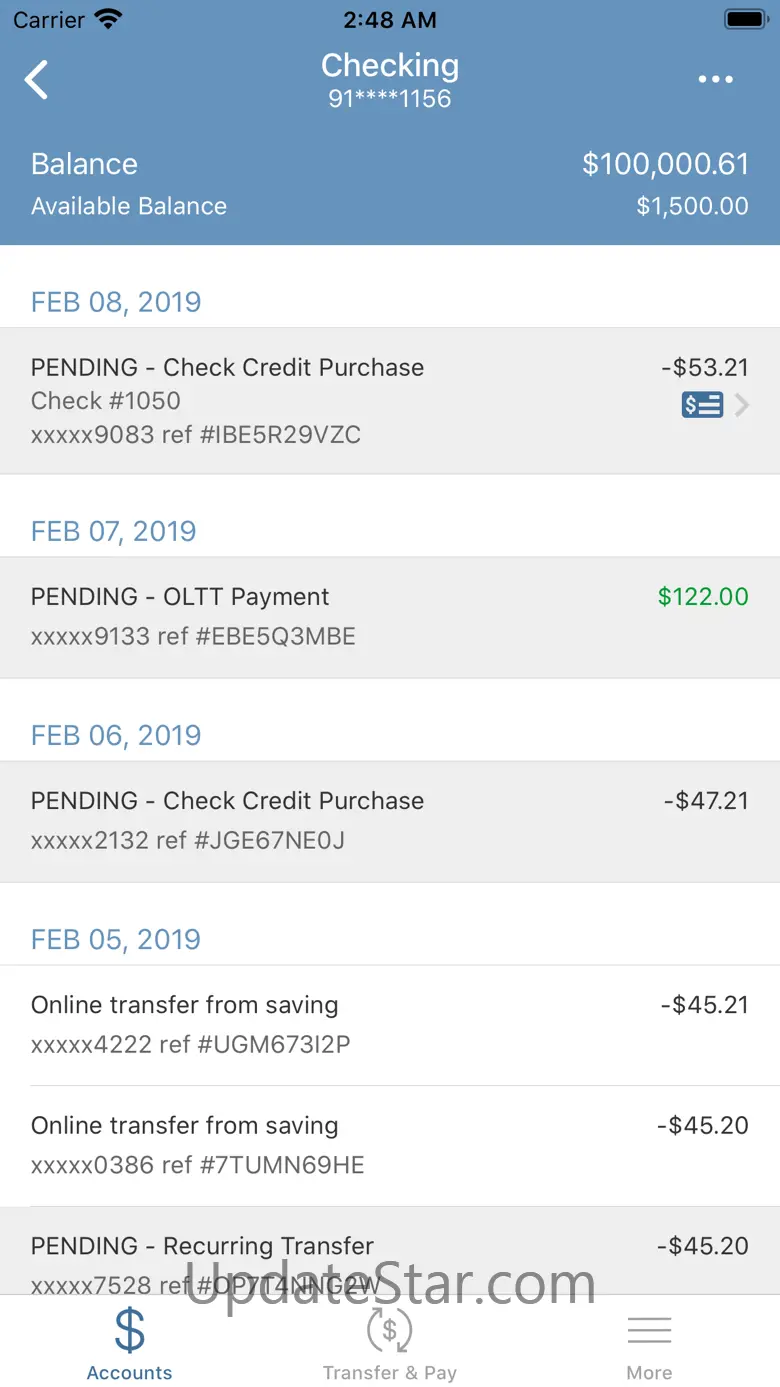Open the three-dot options menu
Viewport: 780px width, 1387px height.
pyautogui.click(x=716, y=80)
